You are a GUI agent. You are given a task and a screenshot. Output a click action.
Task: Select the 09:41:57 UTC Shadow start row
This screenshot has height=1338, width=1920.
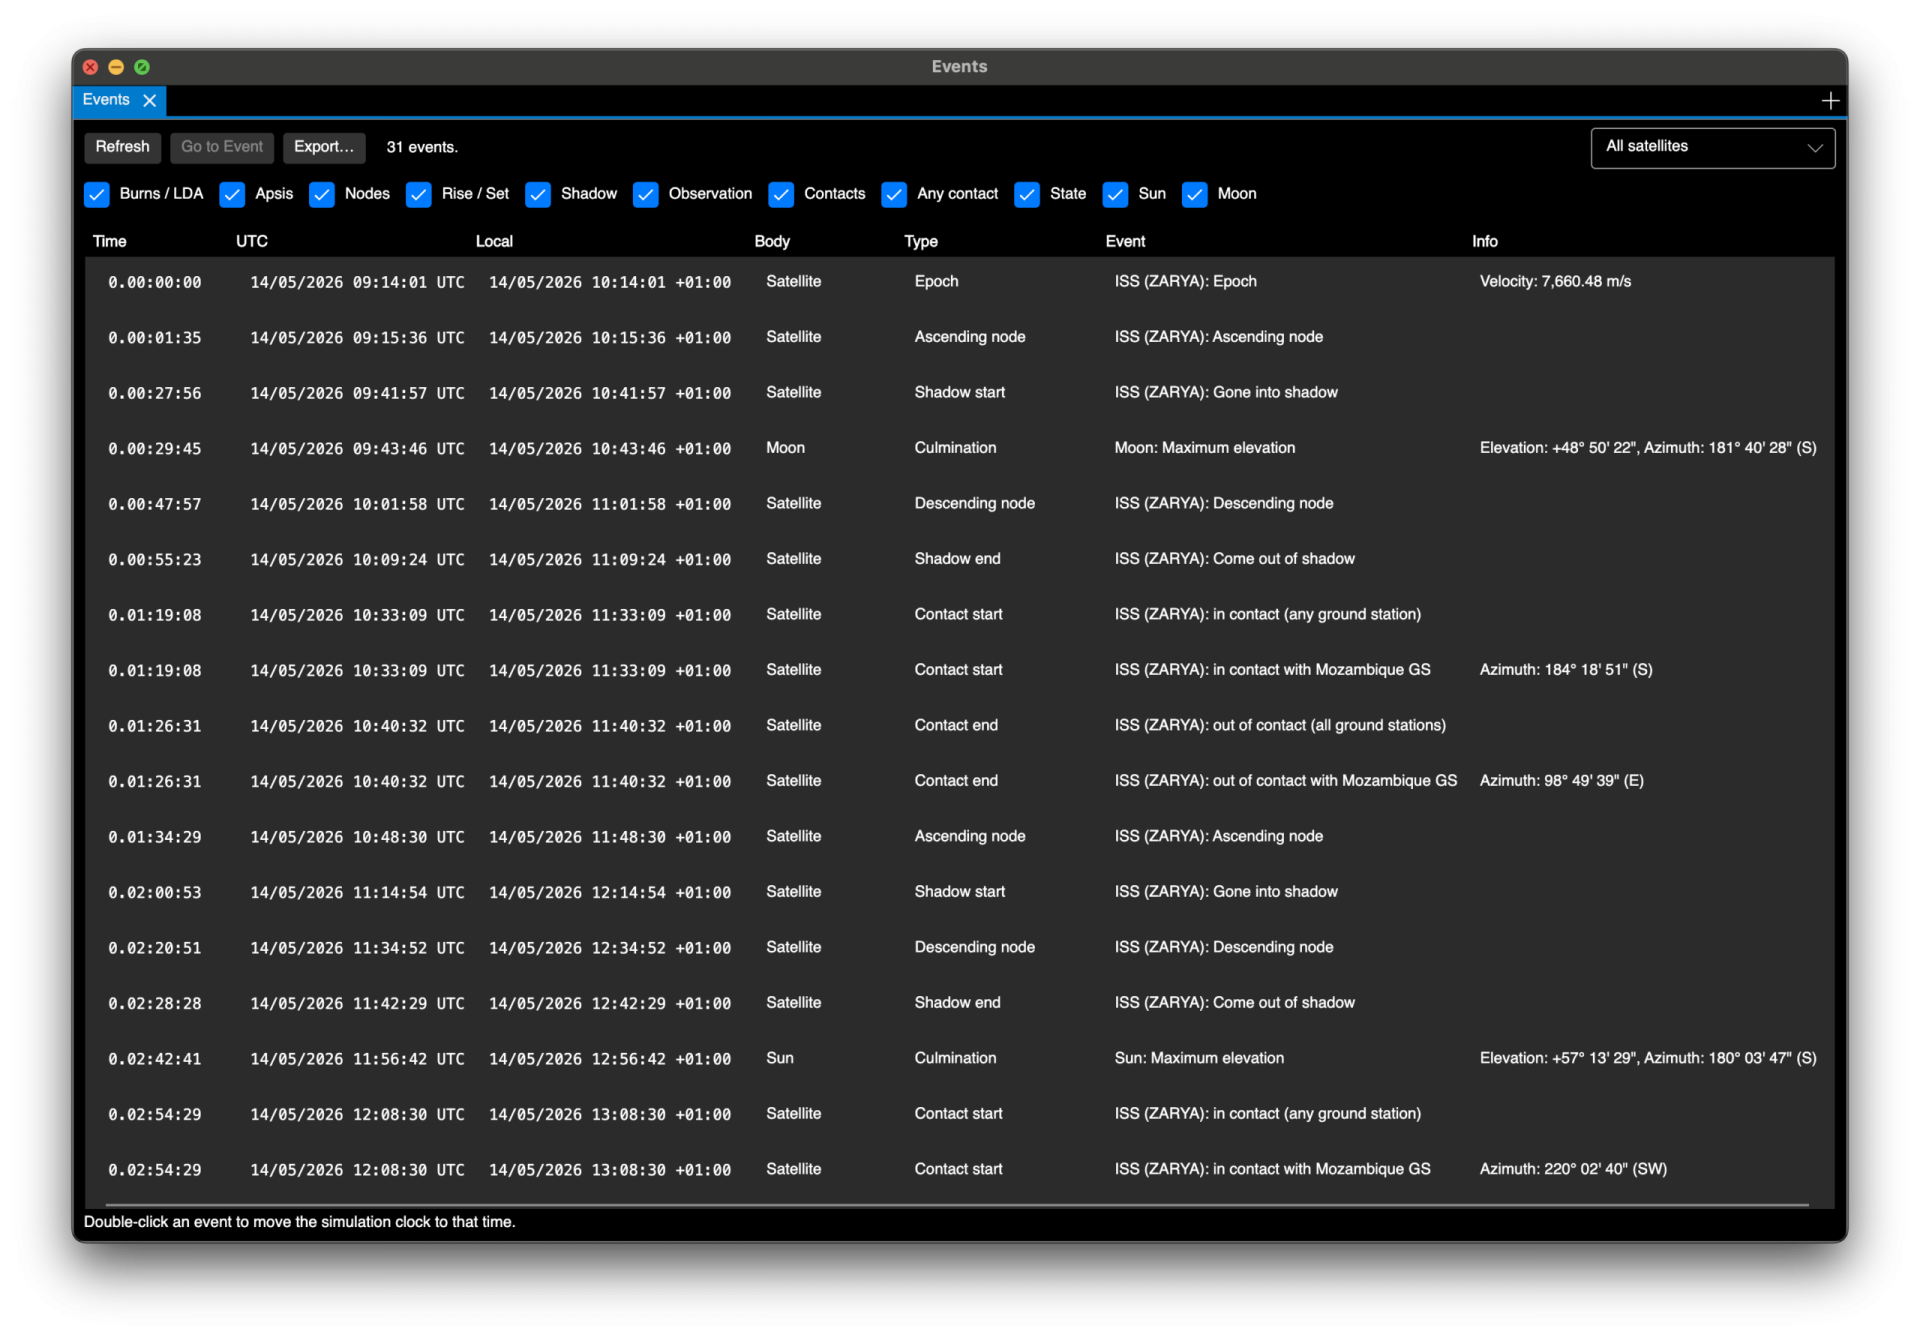960,393
